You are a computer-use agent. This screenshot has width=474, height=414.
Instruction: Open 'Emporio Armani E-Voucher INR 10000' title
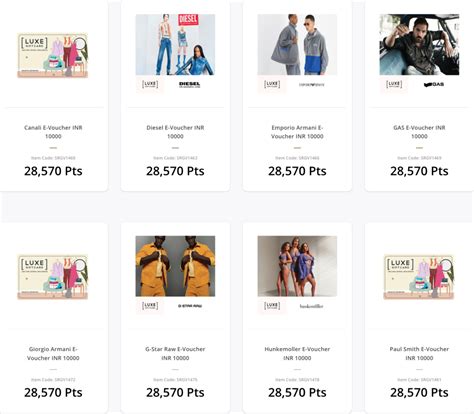(297, 132)
